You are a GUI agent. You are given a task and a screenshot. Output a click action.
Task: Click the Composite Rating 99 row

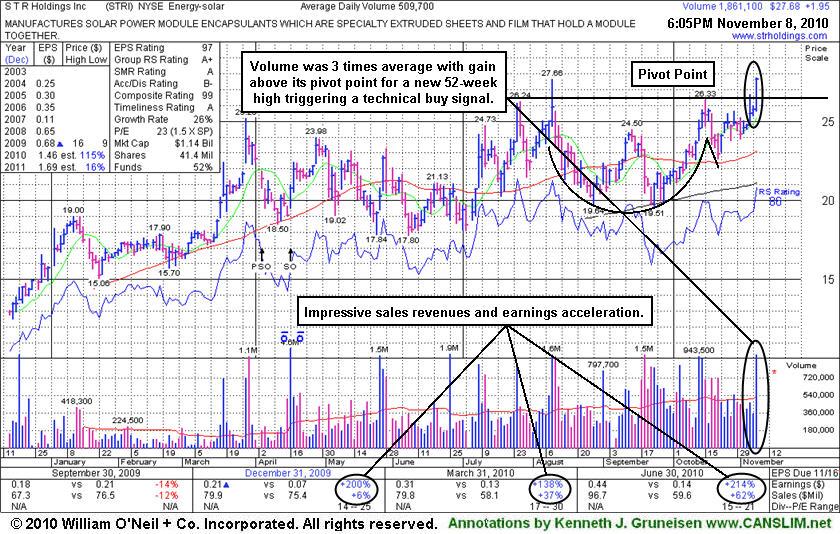tap(163, 95)
